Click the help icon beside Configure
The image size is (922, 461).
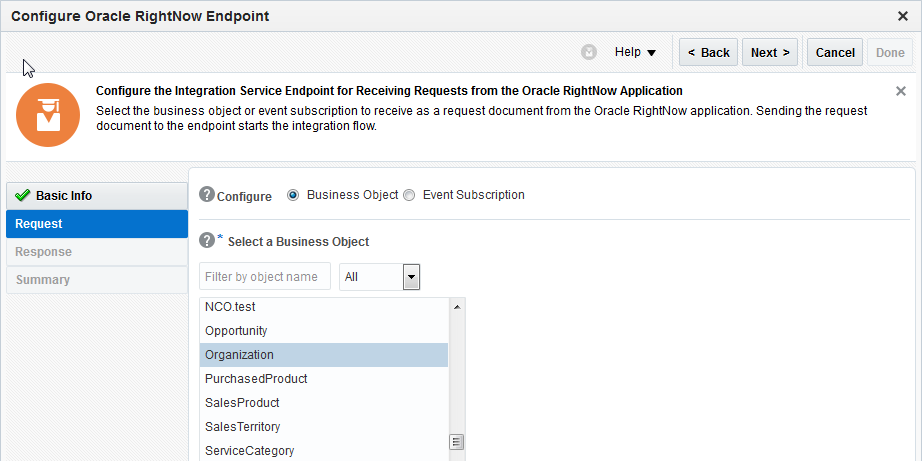coord(206,194)
